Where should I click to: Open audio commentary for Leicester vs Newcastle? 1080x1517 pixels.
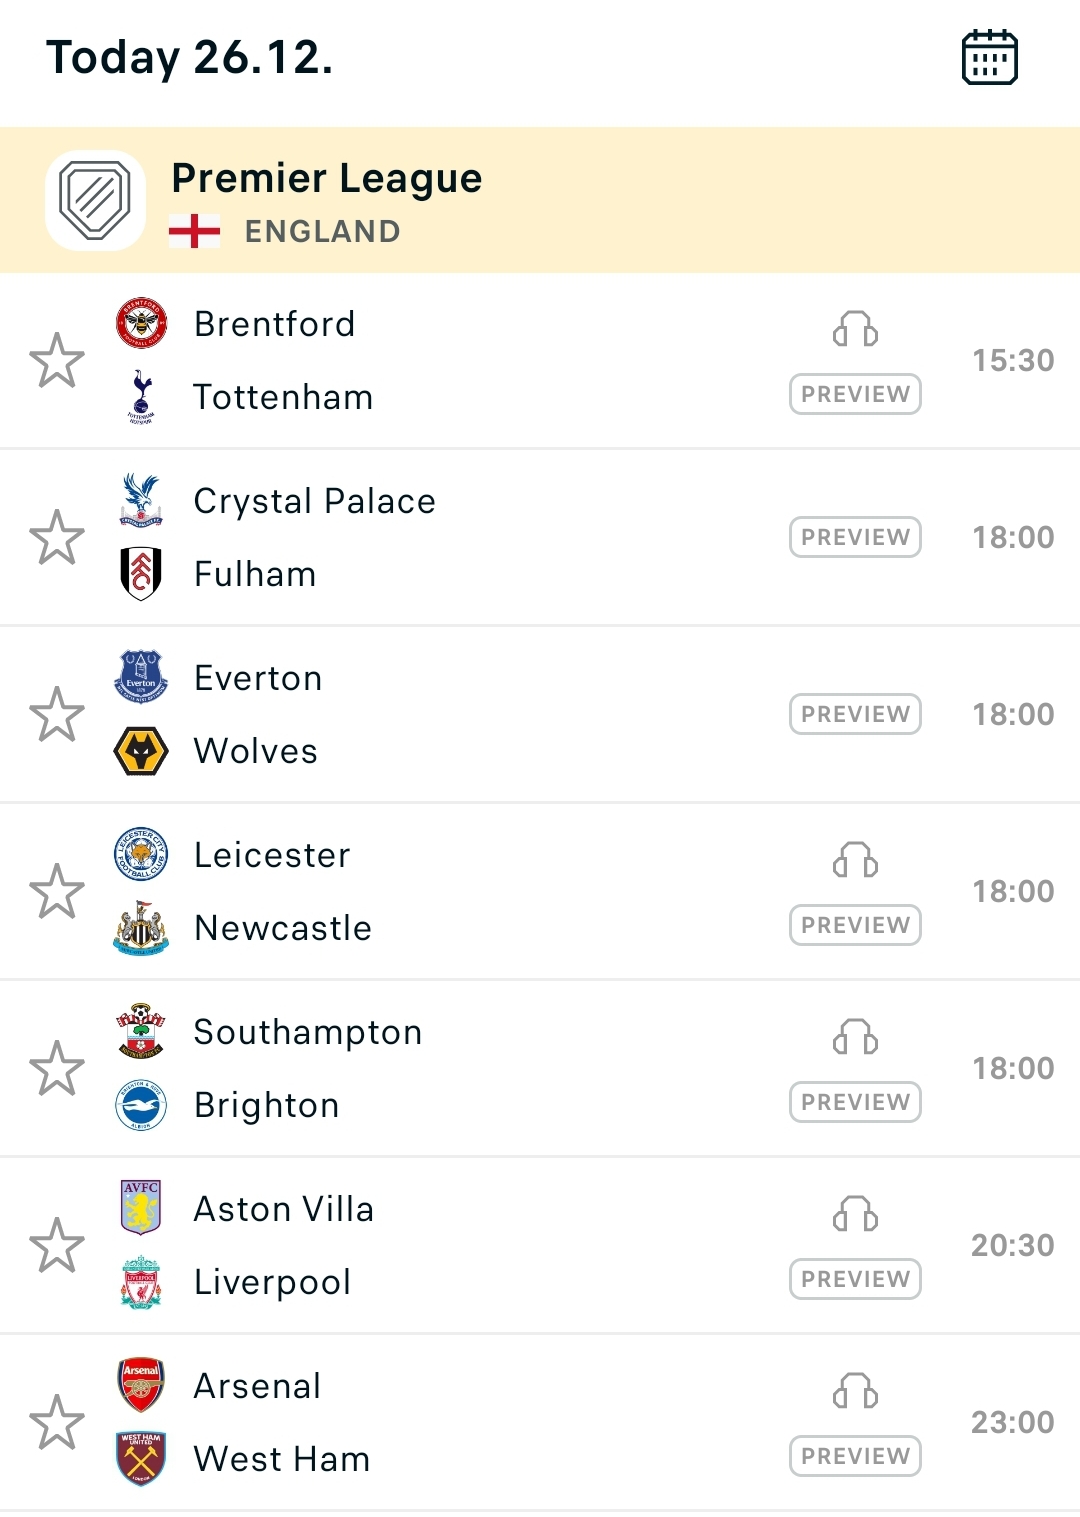click(855, 860)
